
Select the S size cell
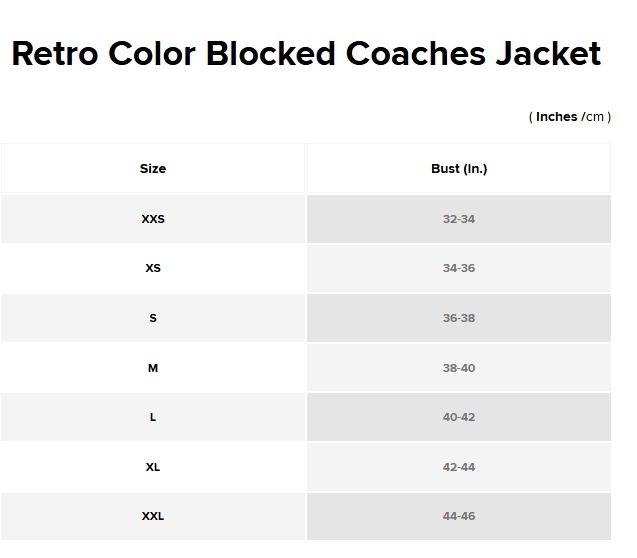pos(153,318)
